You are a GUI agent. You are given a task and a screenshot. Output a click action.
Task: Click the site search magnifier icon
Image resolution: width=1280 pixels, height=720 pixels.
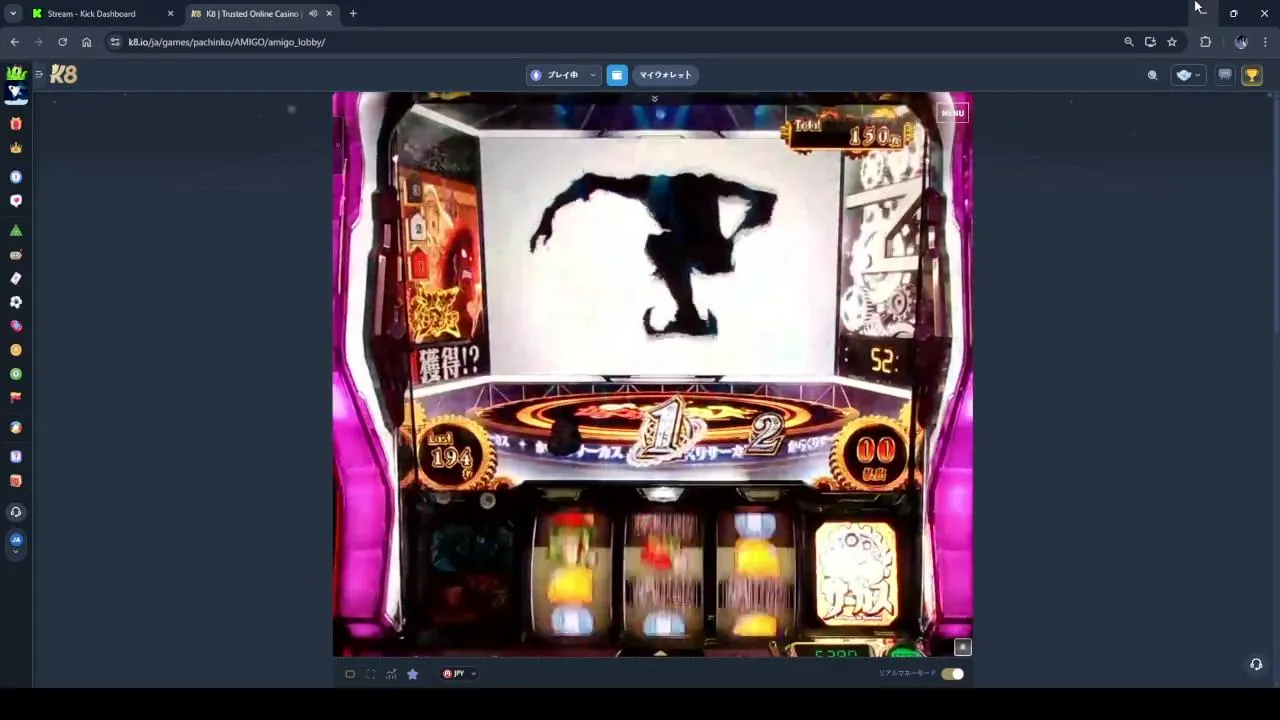1152,75
